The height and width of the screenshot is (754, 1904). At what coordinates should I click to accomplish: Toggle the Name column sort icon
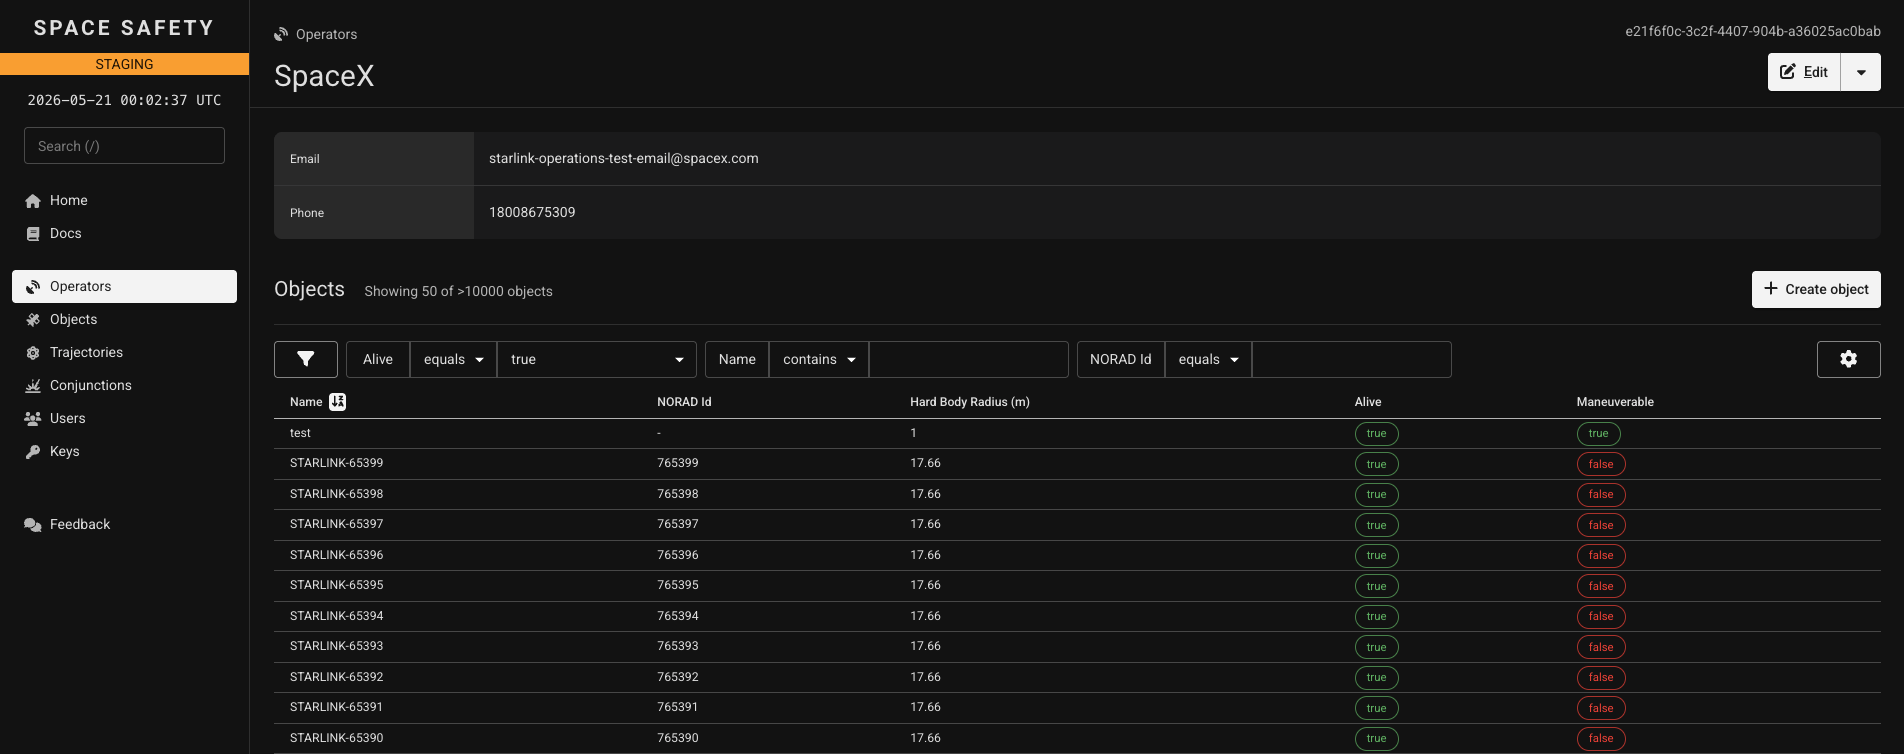click(338, 402)
